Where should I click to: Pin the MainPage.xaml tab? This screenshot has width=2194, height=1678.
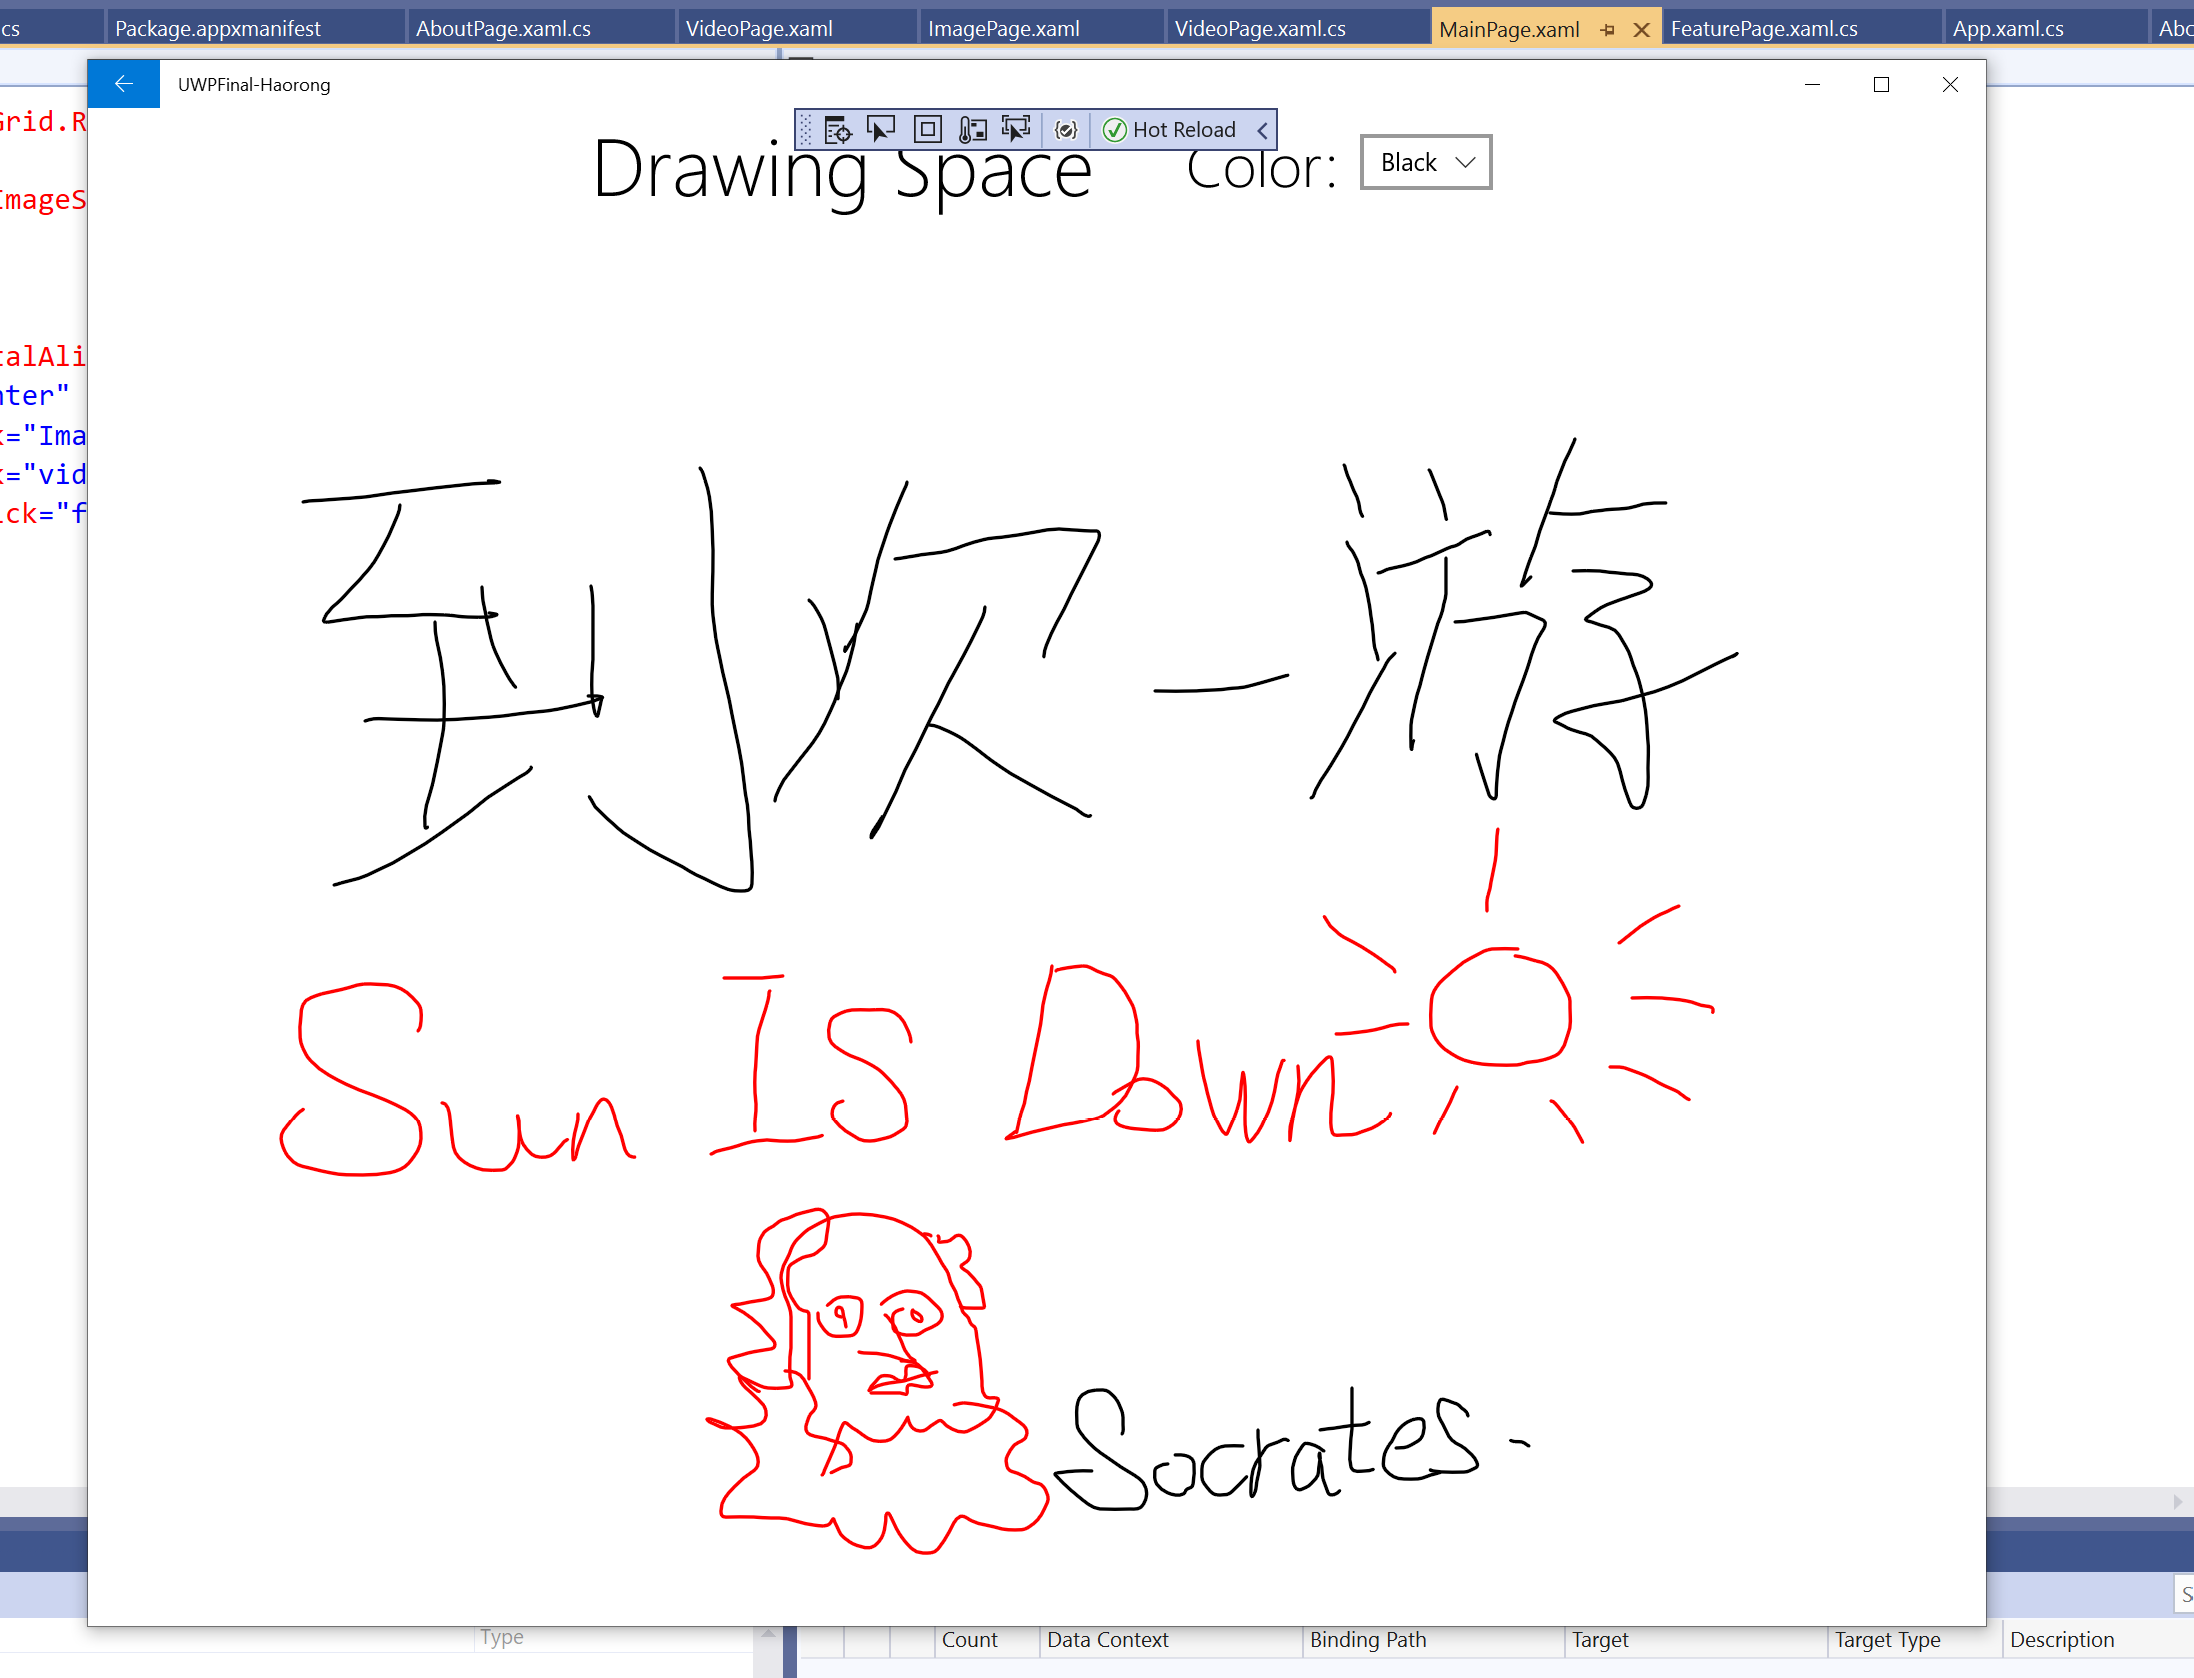[1607, 30]
